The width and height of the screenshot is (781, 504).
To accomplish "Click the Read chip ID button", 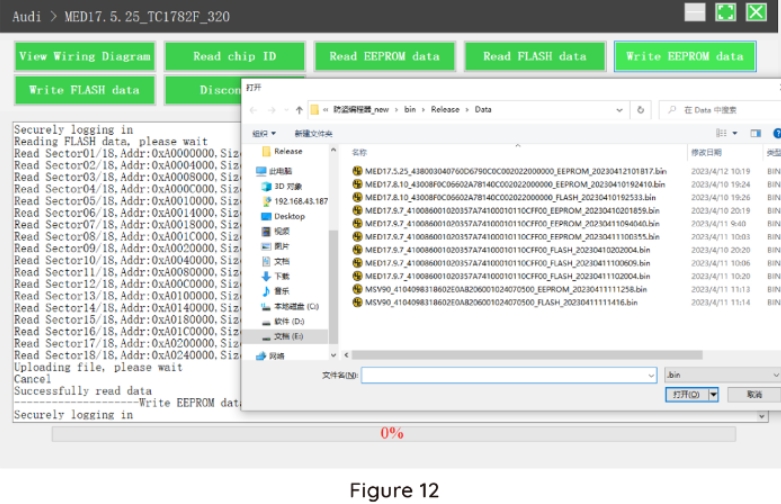I will 235,56.
